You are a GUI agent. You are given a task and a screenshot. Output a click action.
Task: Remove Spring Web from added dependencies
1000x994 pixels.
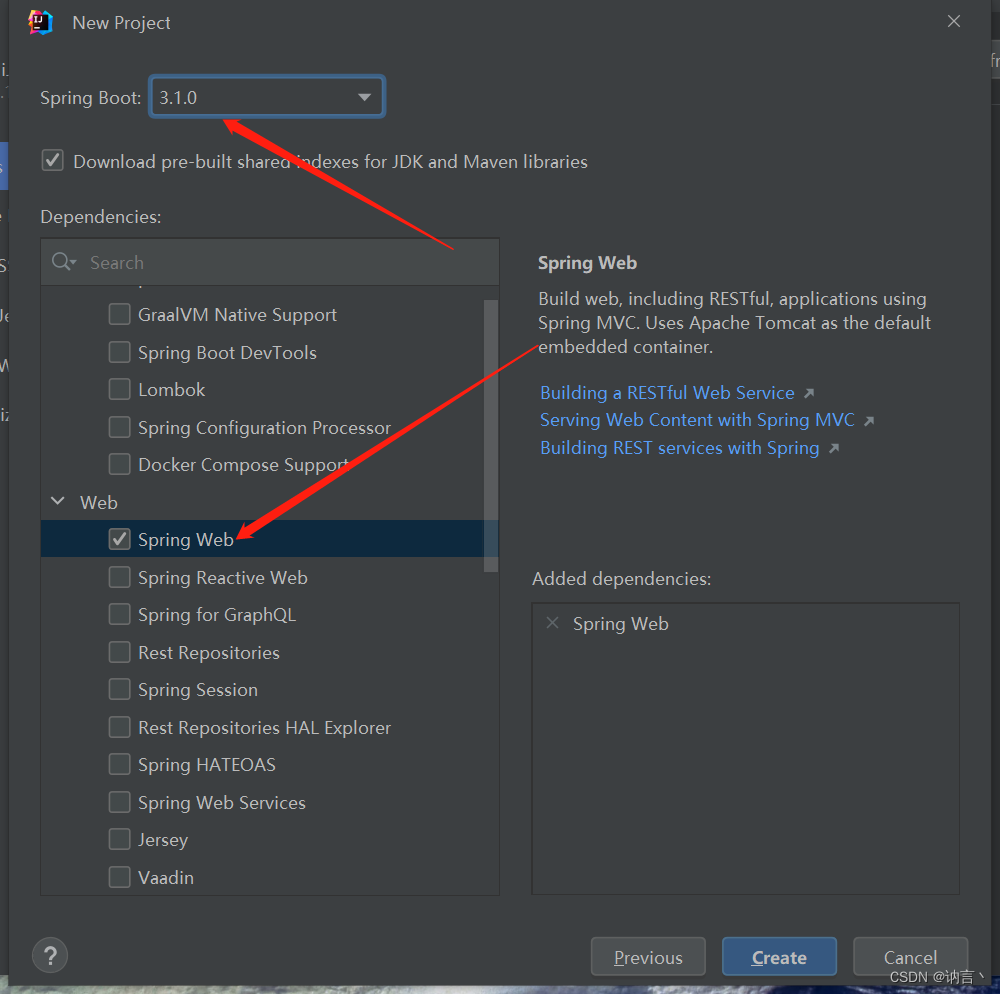pyautogui.click(x=552, y=623)
